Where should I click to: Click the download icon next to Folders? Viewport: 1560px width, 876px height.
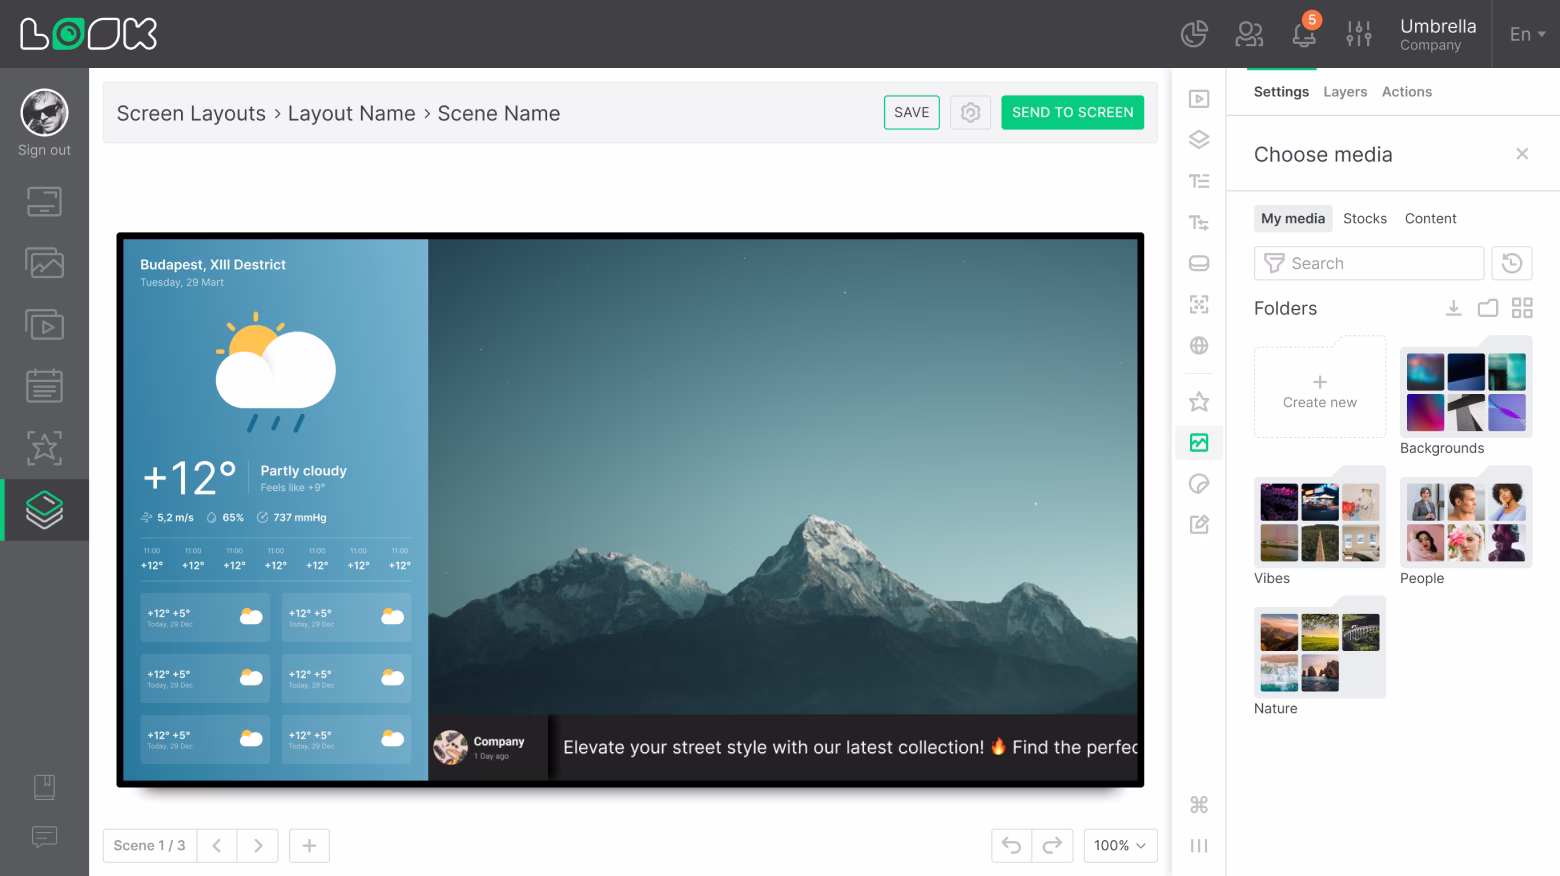pyautogui.click(x=1454, y=308)
